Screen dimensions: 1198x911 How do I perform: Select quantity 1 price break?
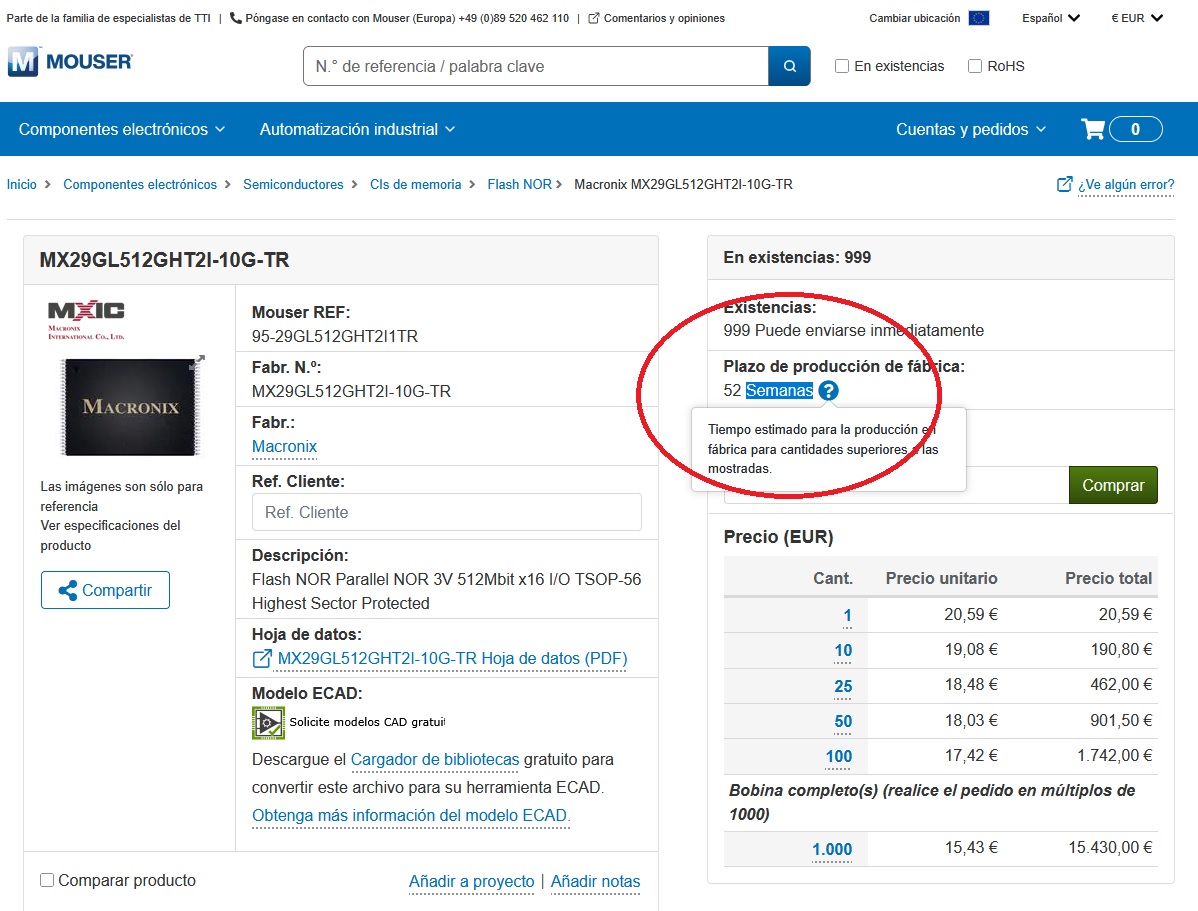tap(847, 615)
